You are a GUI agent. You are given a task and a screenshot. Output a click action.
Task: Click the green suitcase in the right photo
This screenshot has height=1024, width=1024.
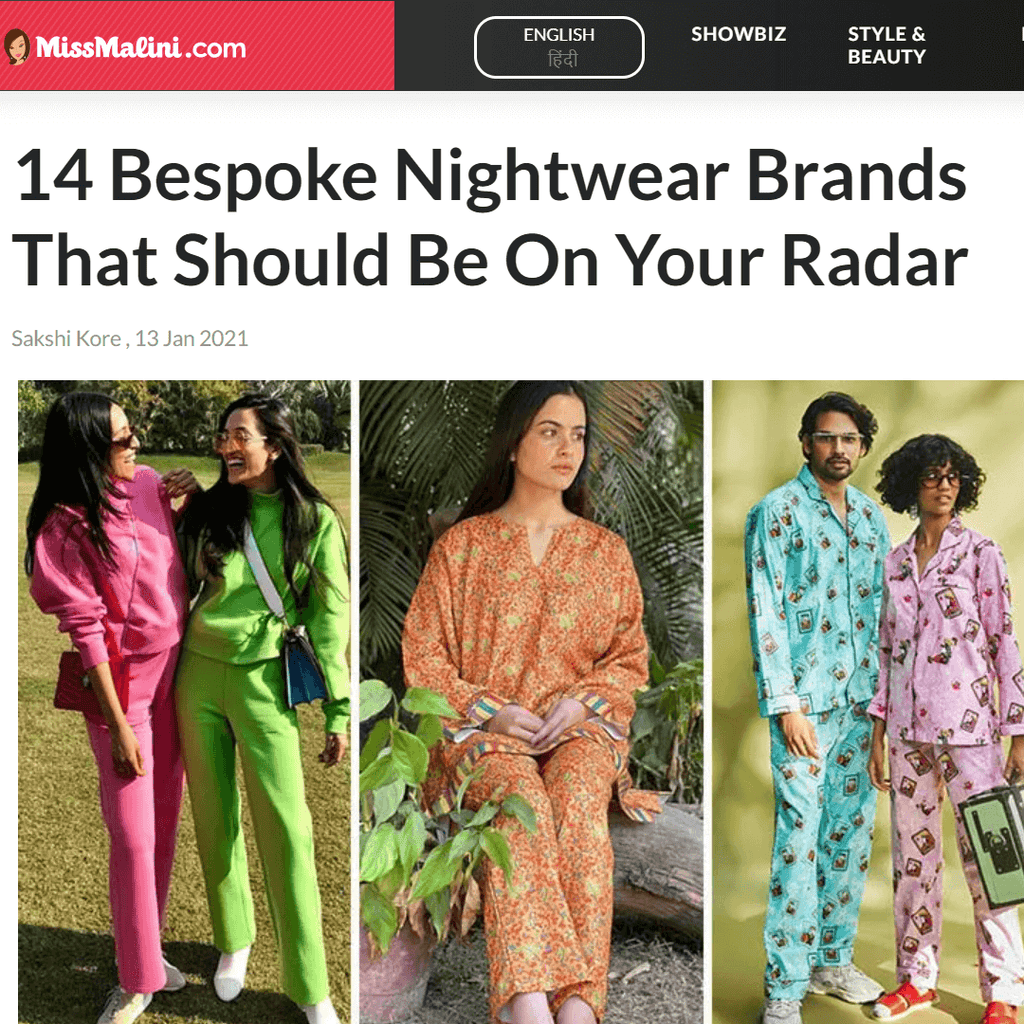(x=994, y=842)
